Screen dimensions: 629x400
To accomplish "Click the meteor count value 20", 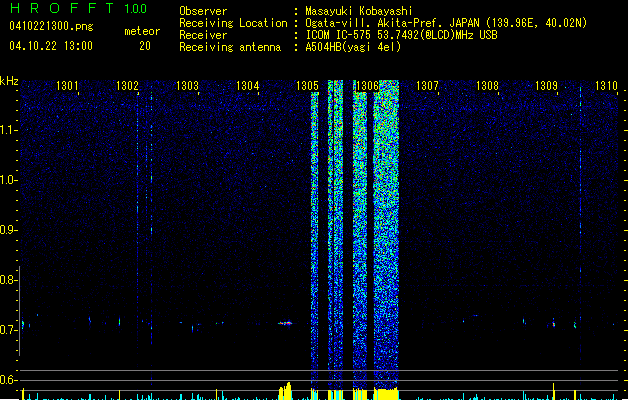I will point(145,46).
